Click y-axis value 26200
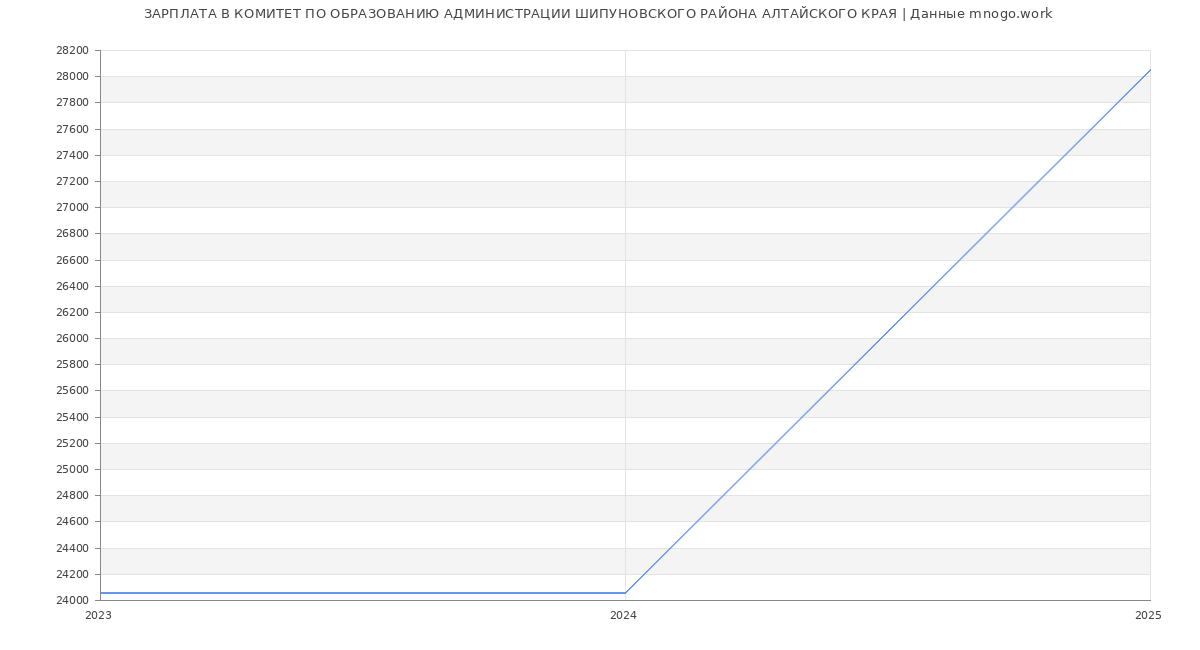Screen dimensions: 1200x650 coord(72,312)
